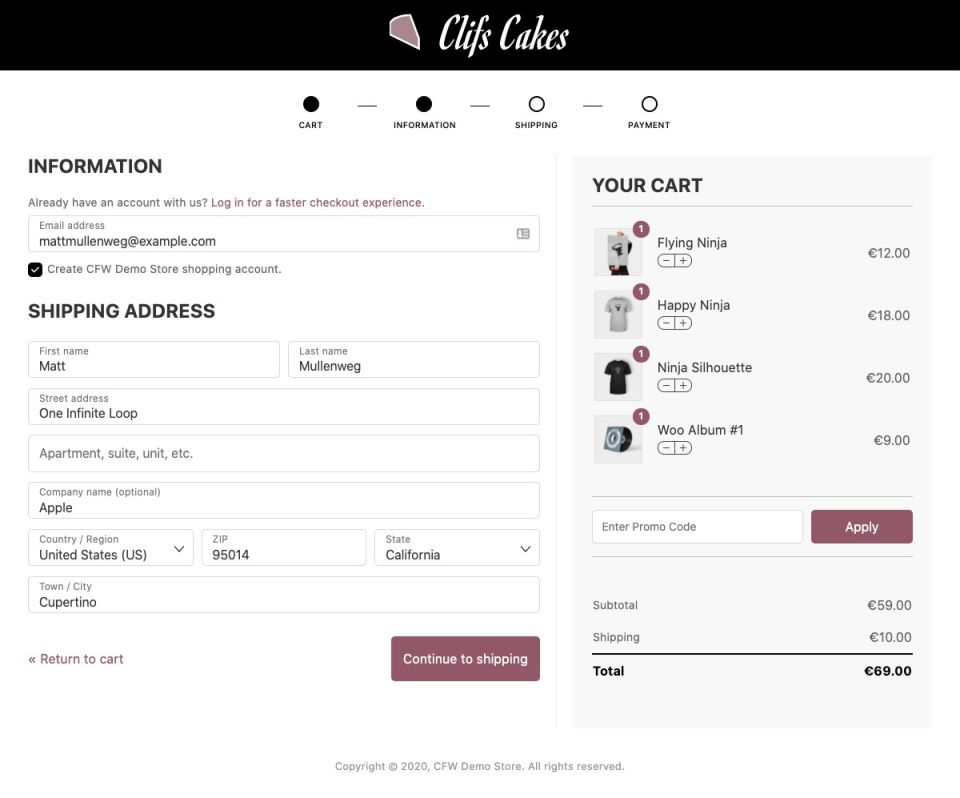Select the Payment step circle
This screenshot has height=798, width=960.
(649, 104)
